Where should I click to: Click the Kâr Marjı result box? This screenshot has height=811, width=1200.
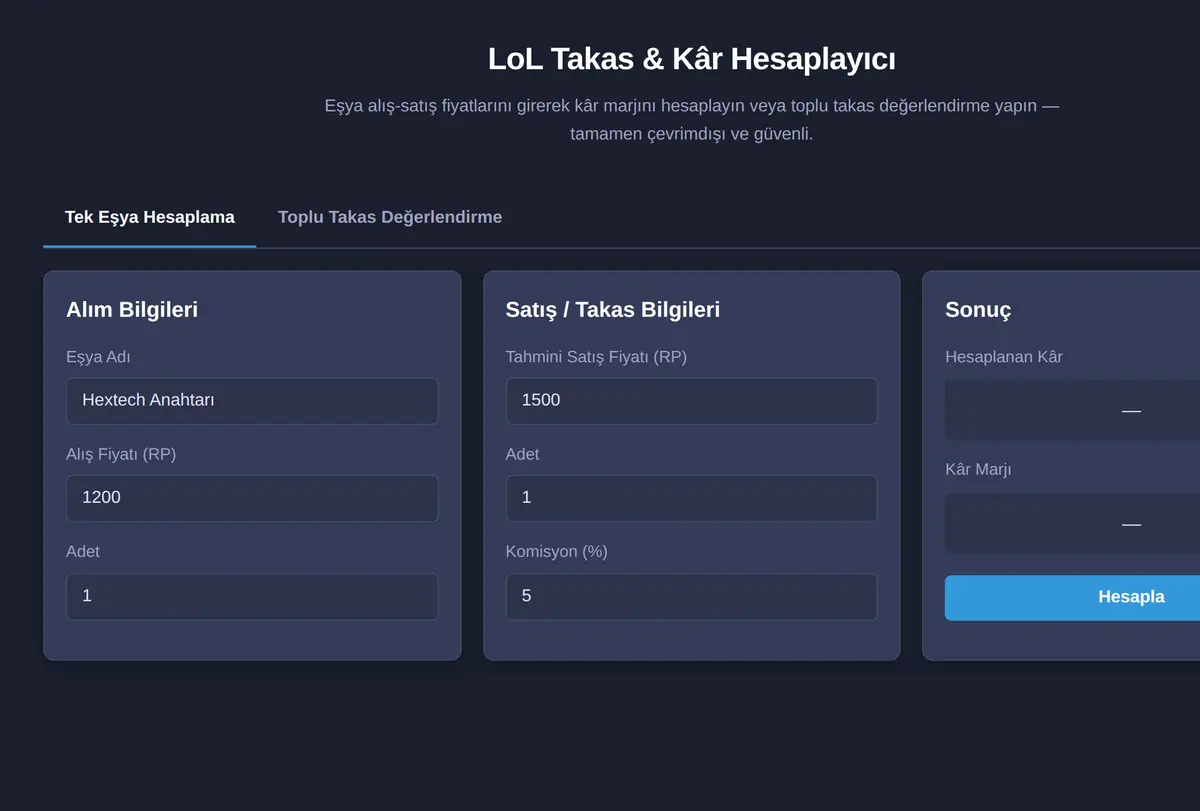pos(1072,523)
